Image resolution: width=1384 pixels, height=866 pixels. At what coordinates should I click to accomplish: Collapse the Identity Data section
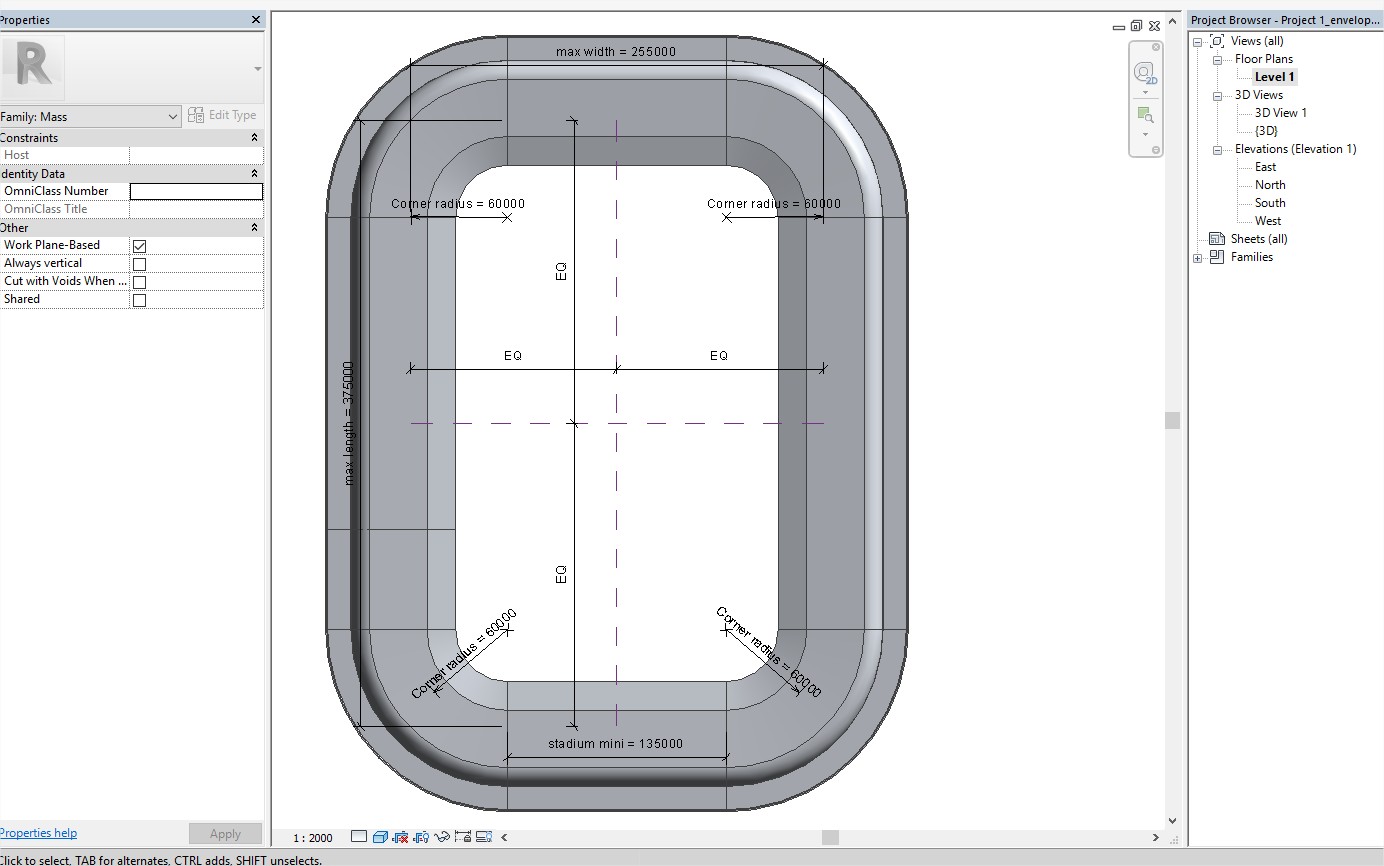coord(254,173)
